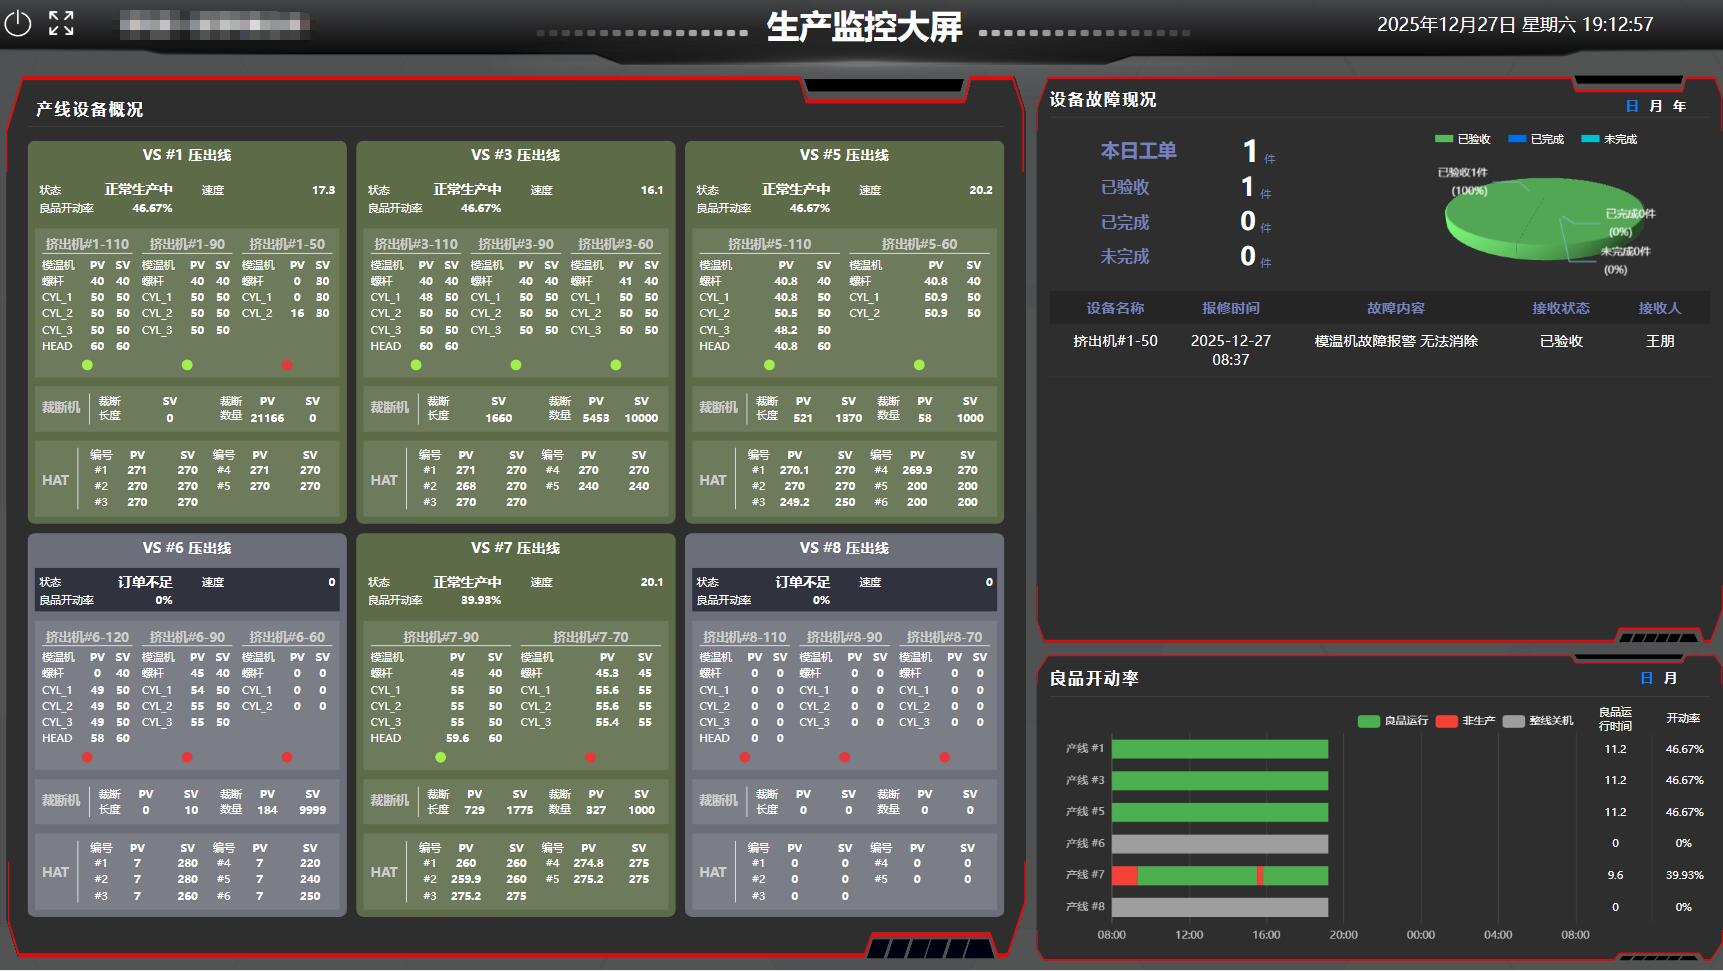Toggle 已验收 legend in the fault pie chart

1463,139
